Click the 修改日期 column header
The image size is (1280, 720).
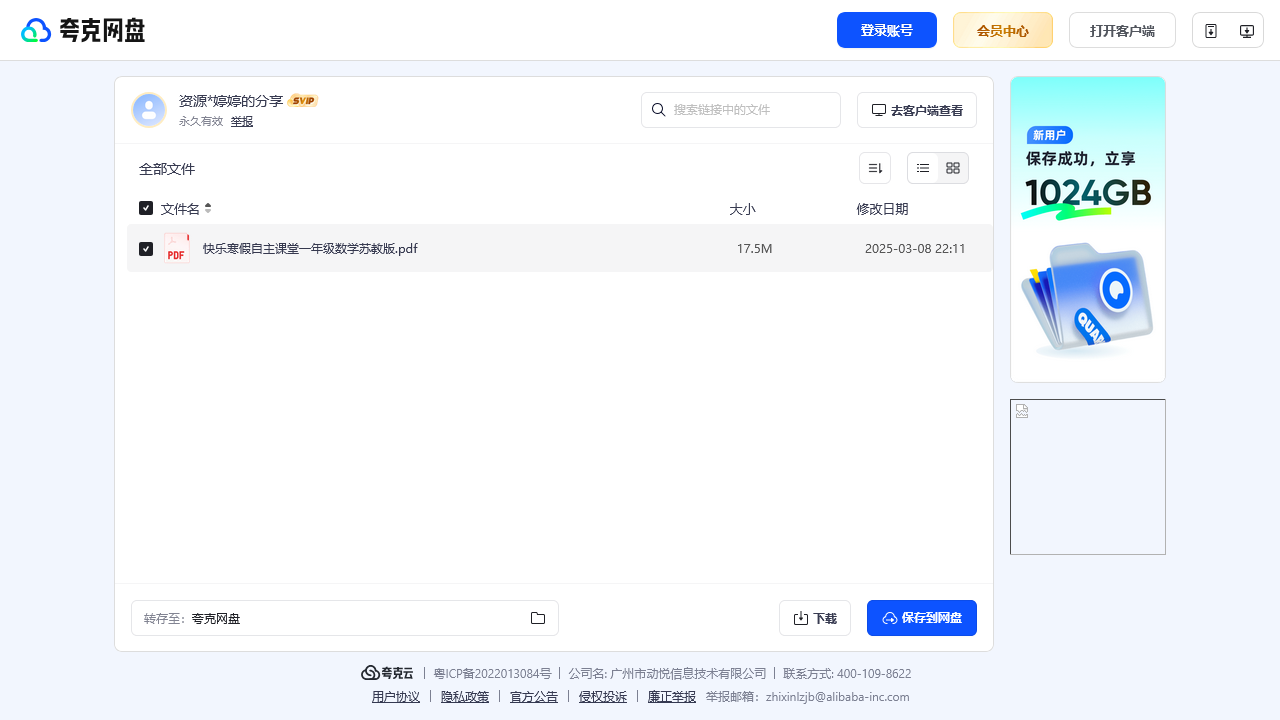(x=882, y=209)
